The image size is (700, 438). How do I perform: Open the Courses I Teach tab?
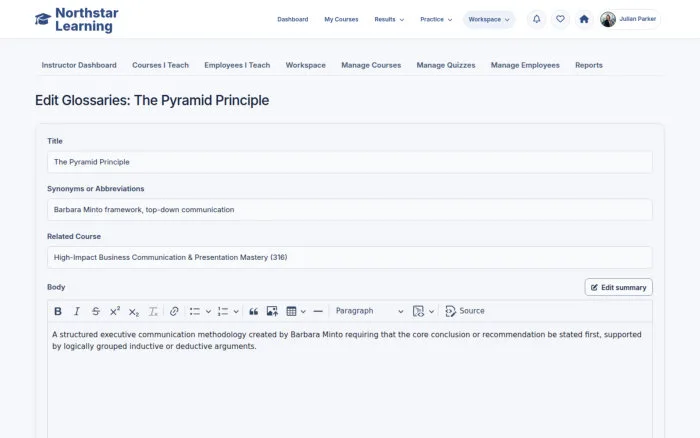(x=160, y=65)
